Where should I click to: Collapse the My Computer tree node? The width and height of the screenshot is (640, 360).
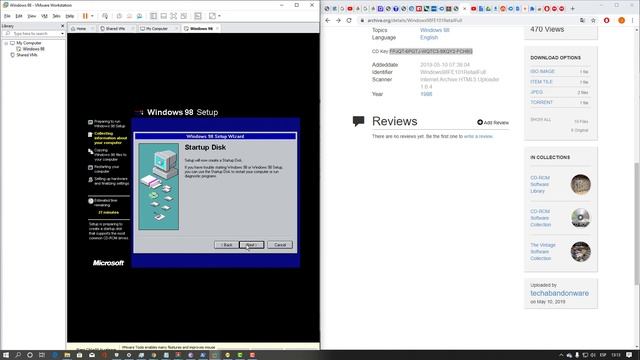coord(6,43)
